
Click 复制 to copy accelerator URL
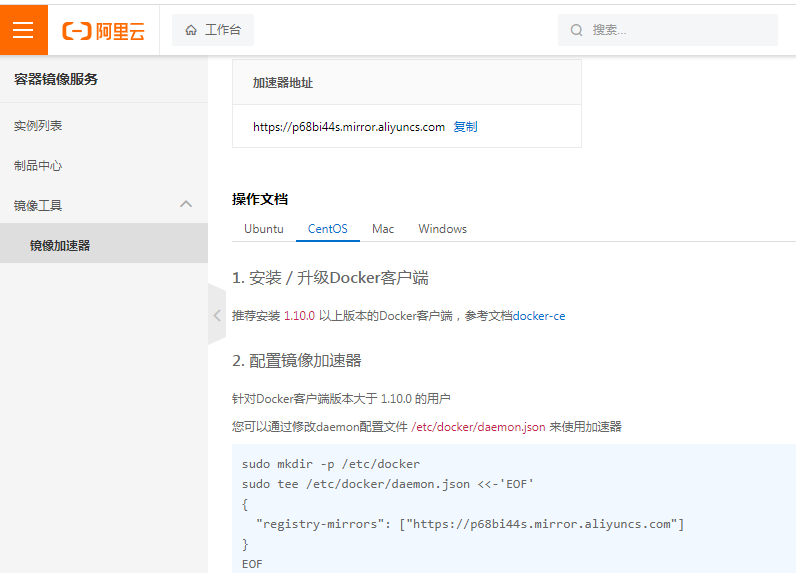pos(465,126)
